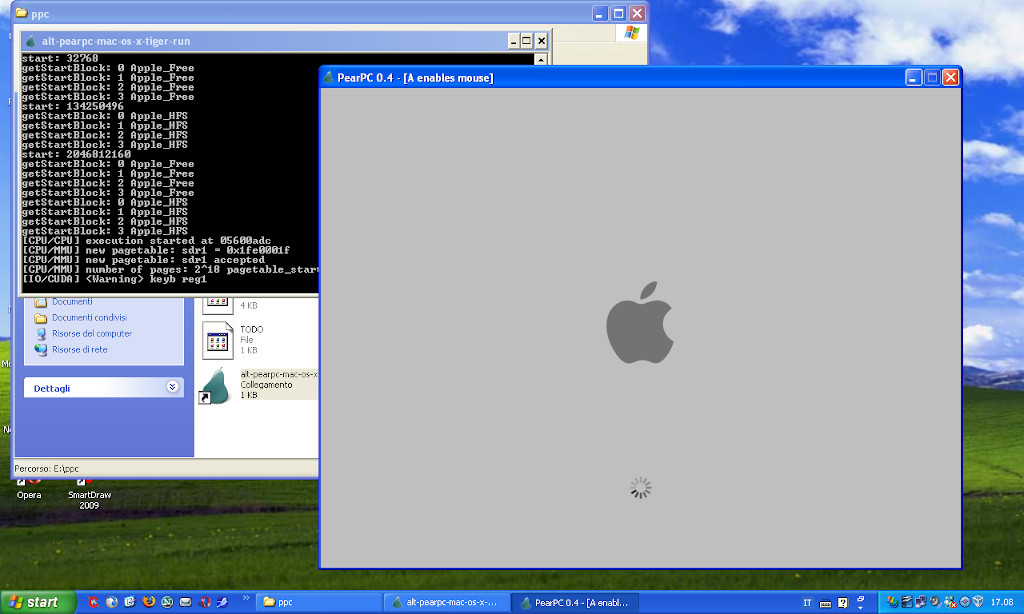Minimize the alt-pearpc-mac-os-x-tiger-run console

pyautogui.click(x=513, y=41)
